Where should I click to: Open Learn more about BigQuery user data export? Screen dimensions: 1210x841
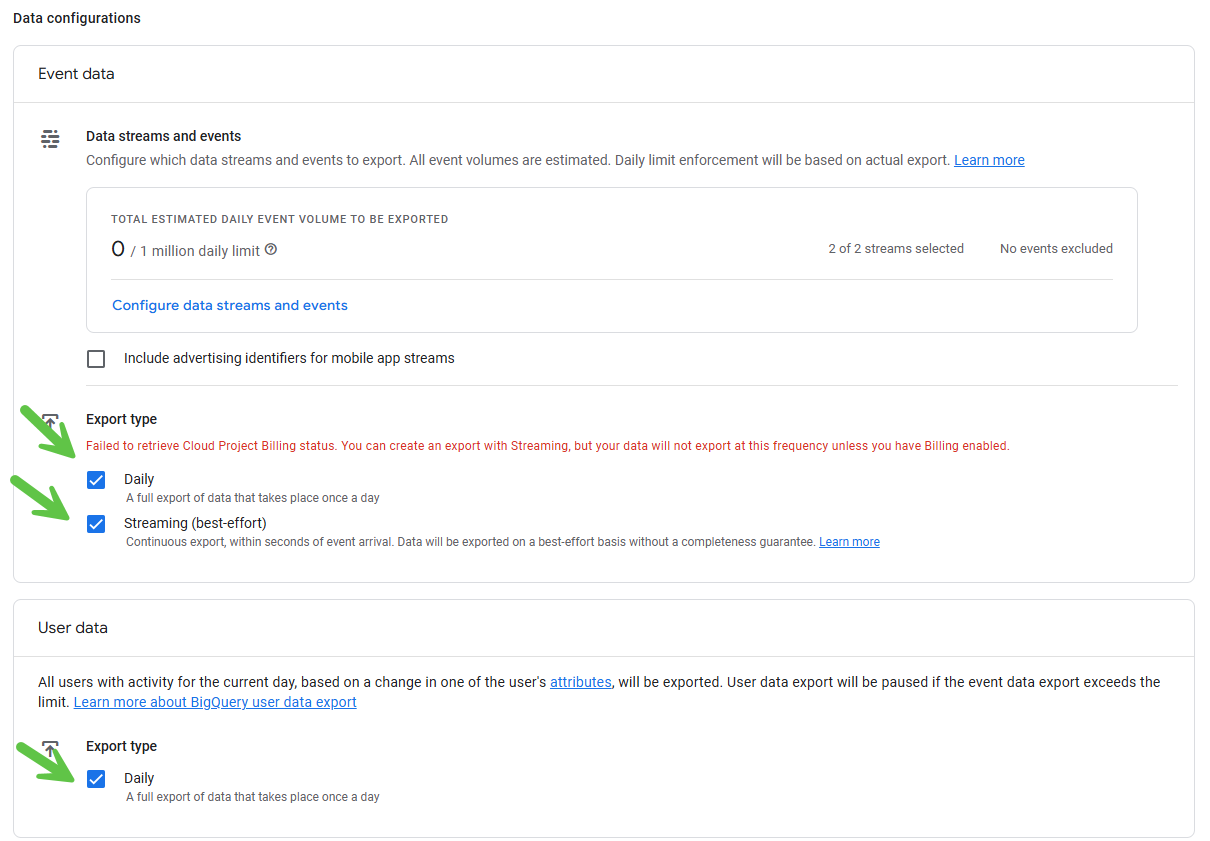tap(215, 702)
